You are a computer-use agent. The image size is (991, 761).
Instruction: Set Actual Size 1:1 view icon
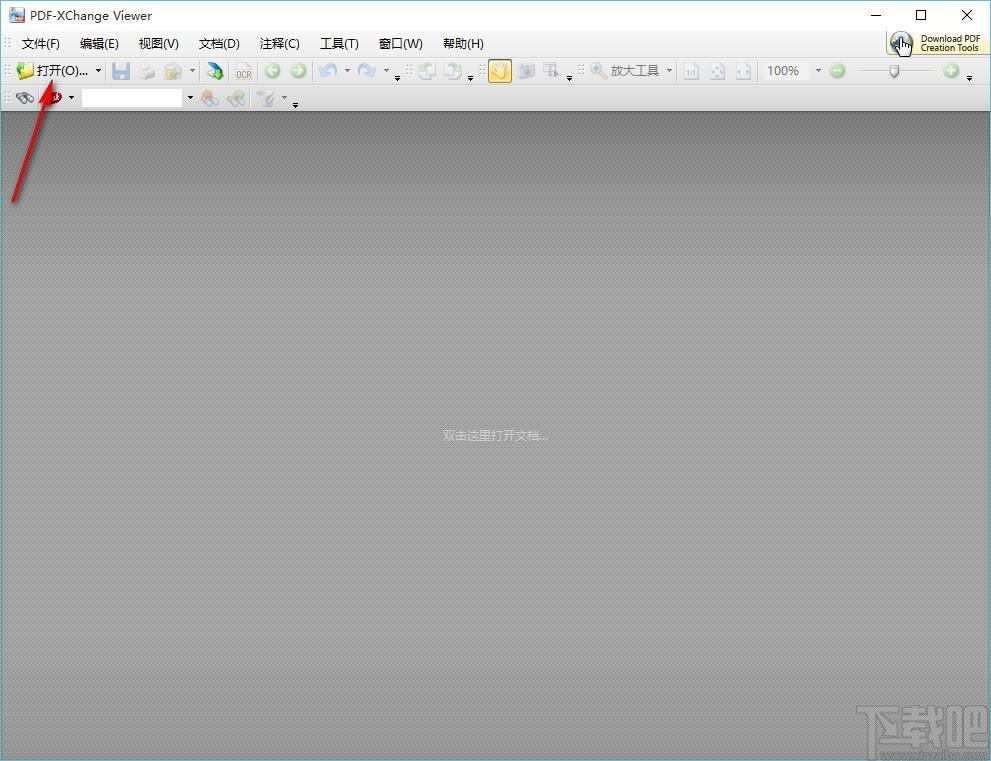pos(691,71)
